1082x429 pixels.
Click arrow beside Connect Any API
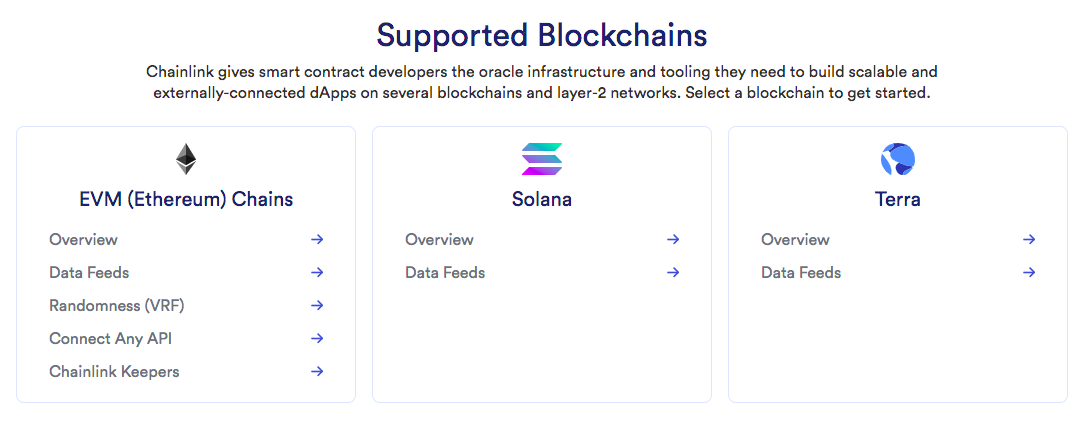click(317, 339)
